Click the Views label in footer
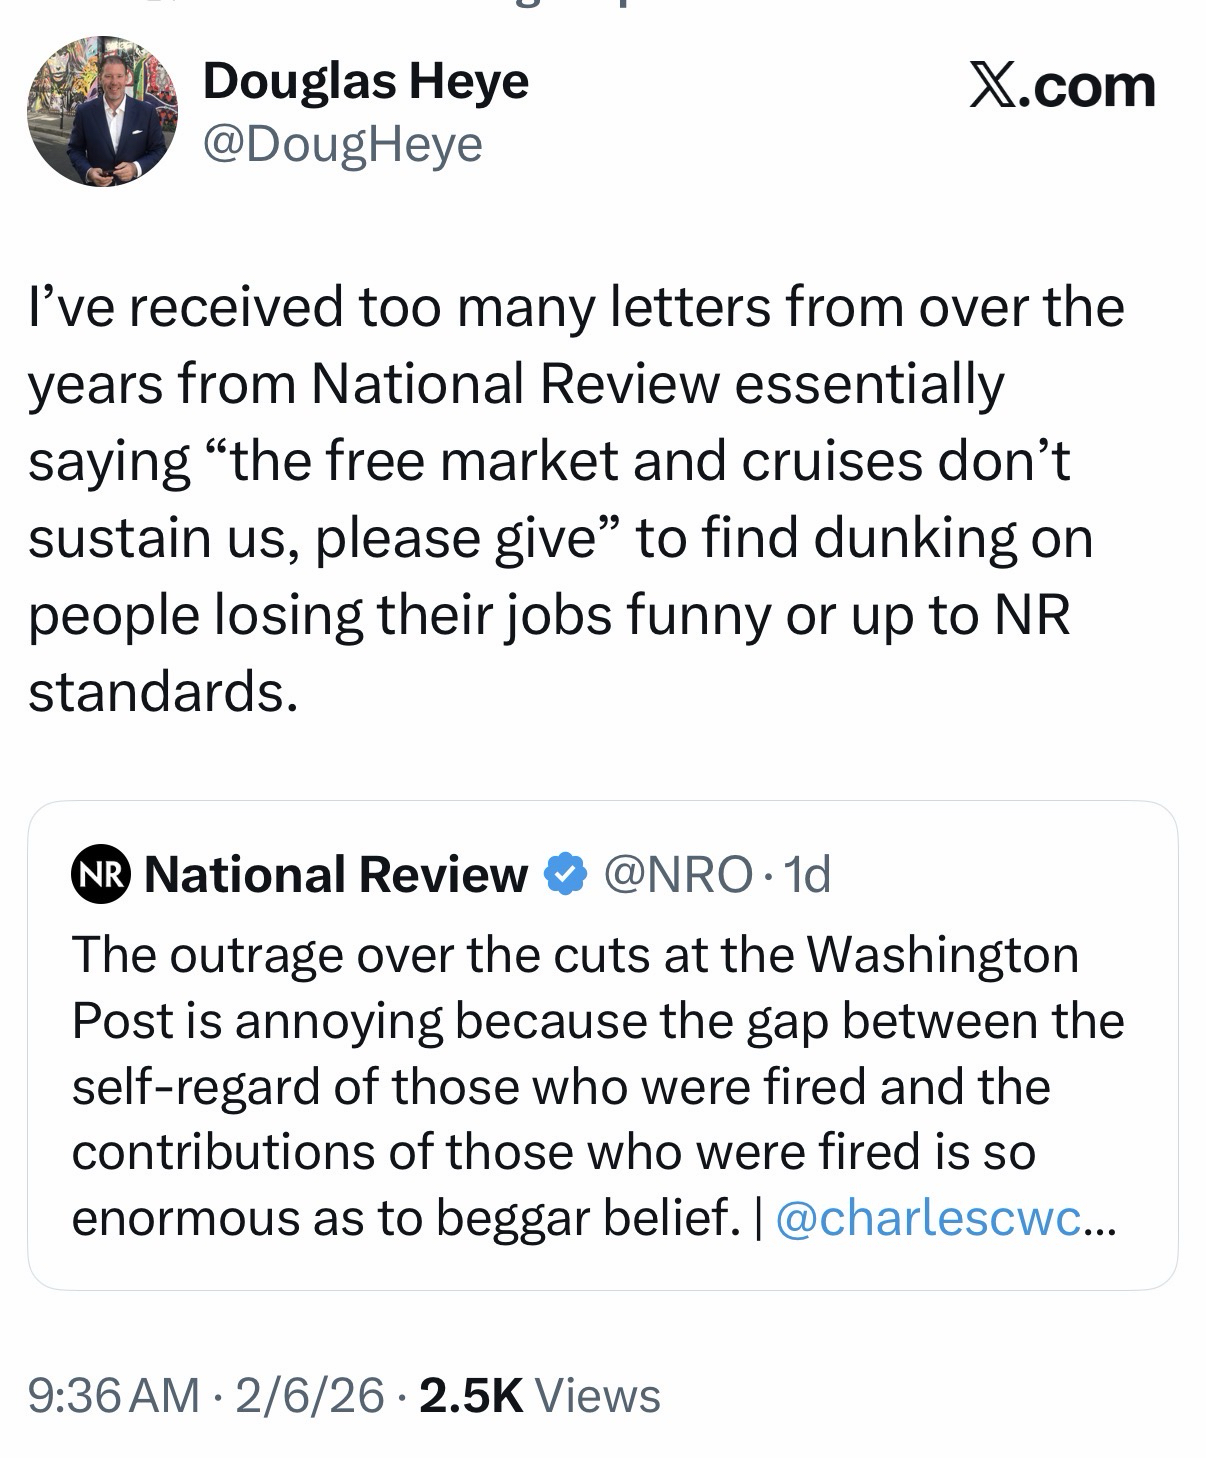1206x1458 pixels. tap(598, 1396)
